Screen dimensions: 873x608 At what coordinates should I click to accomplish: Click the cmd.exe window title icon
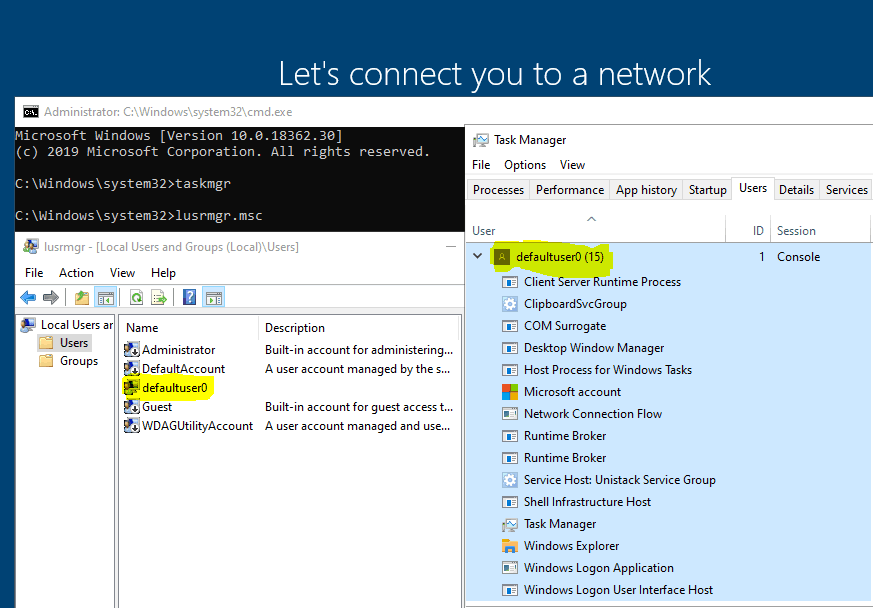(31, 112)
